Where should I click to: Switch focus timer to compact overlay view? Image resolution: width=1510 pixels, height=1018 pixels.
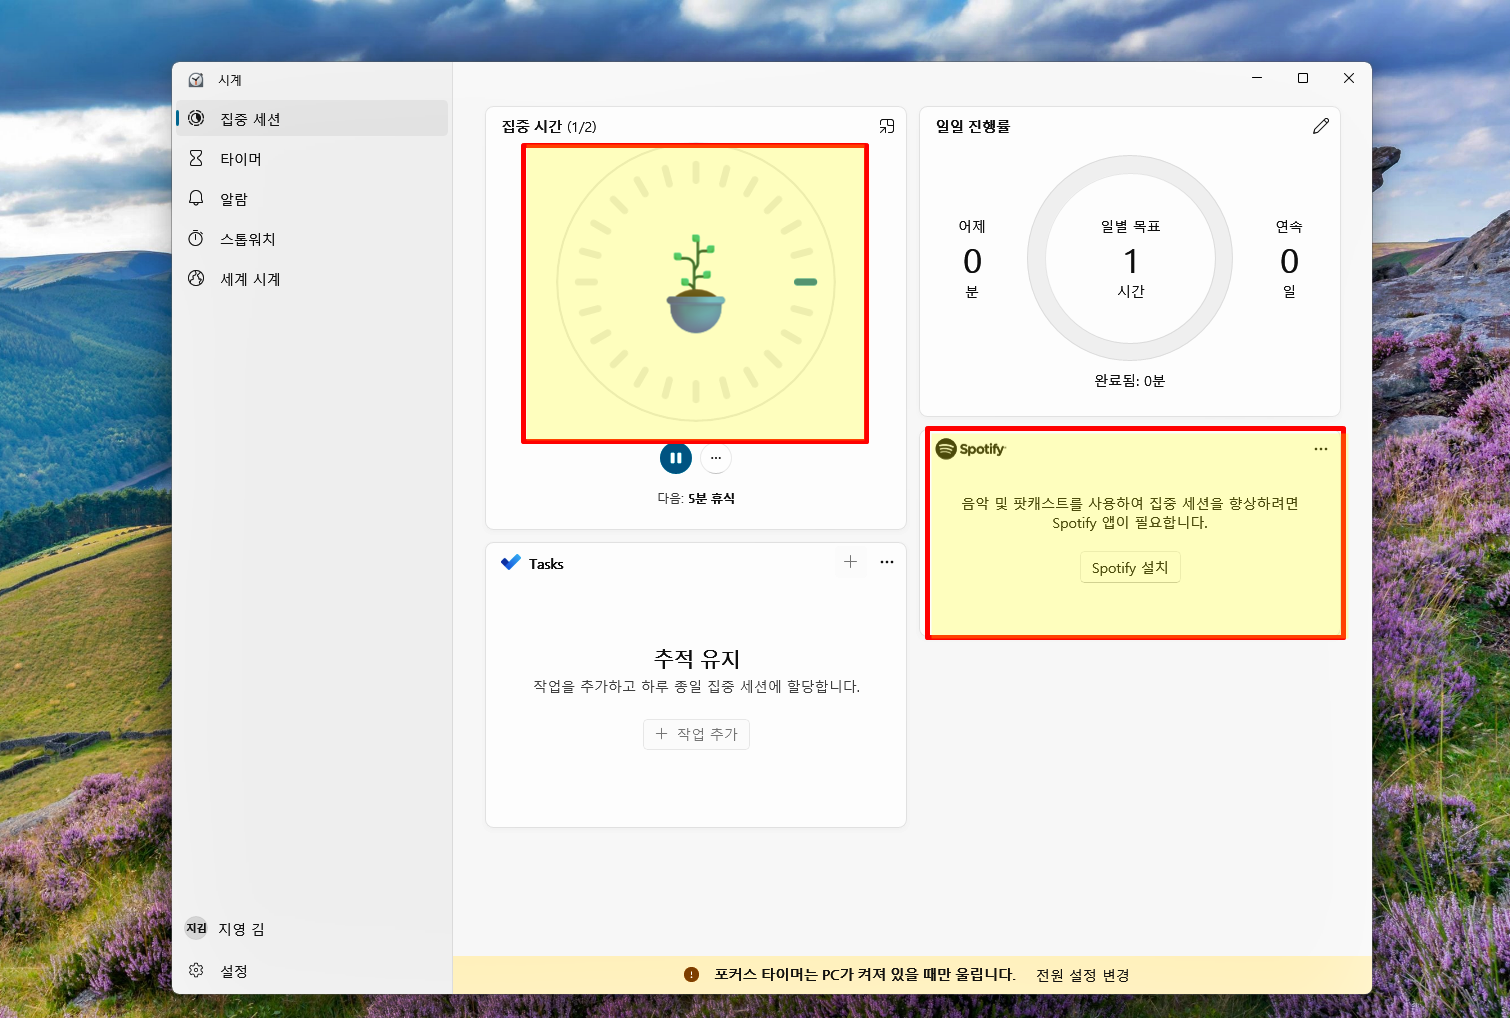(x=887, y=126)
